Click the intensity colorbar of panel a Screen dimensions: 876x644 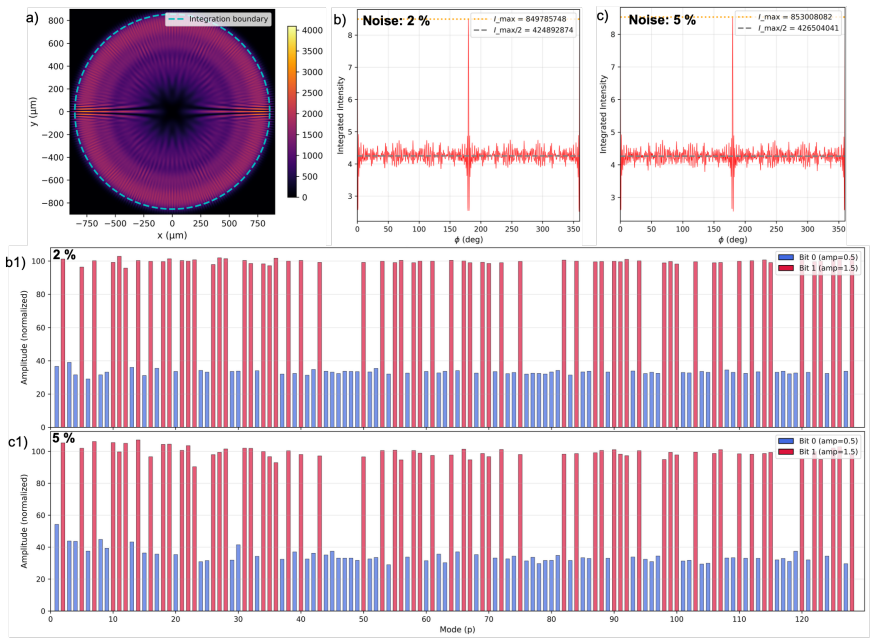pos(292,111)
